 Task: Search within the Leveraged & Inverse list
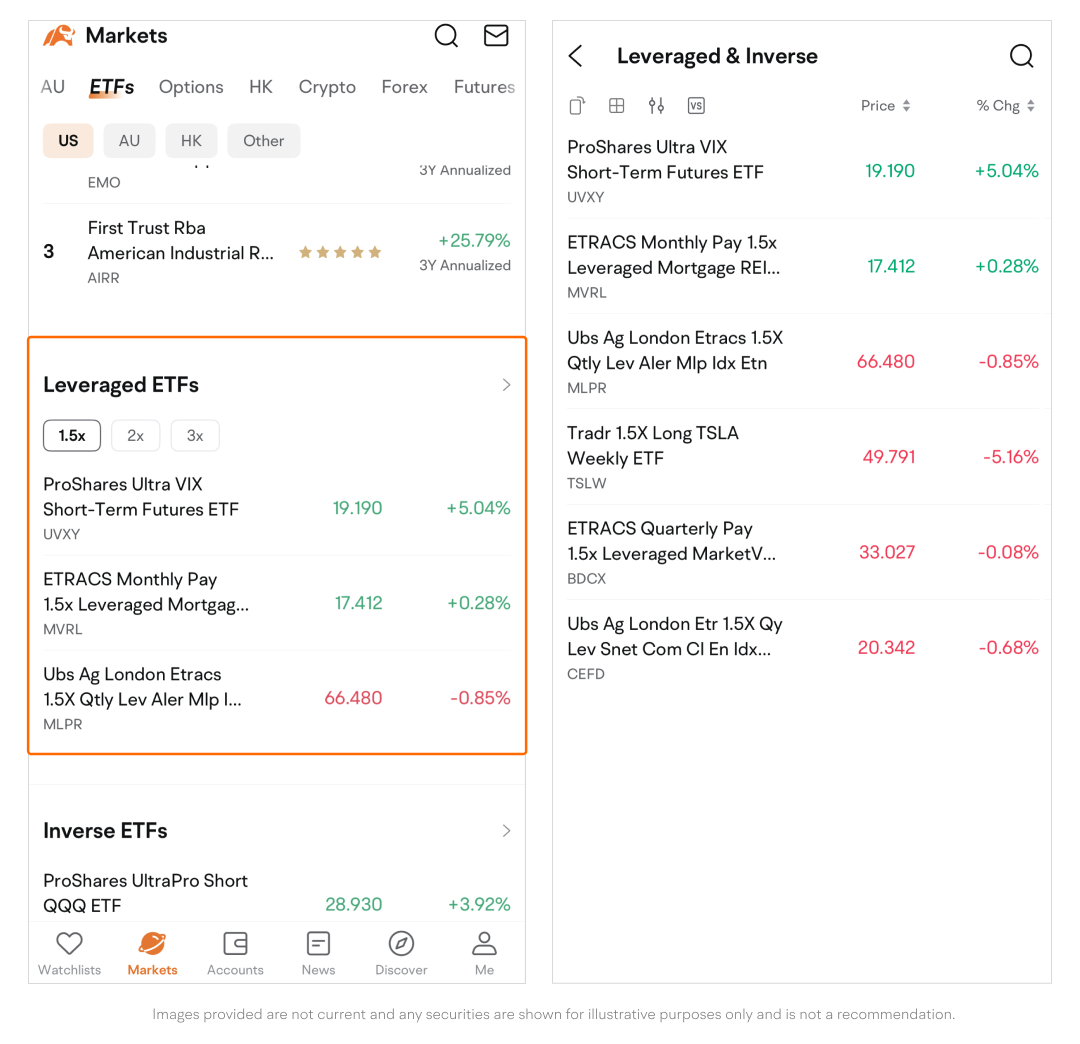pos(1021,57)
